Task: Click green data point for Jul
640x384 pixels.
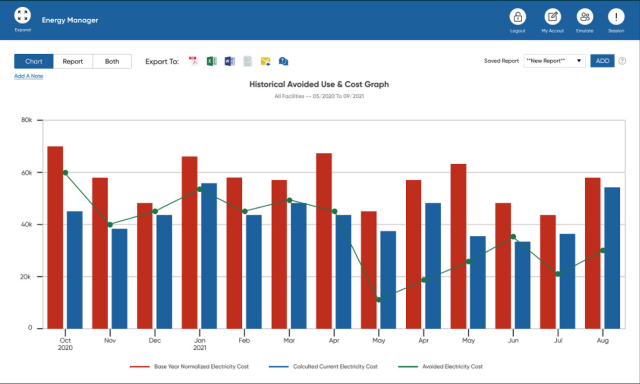Action: coord(558,274)
